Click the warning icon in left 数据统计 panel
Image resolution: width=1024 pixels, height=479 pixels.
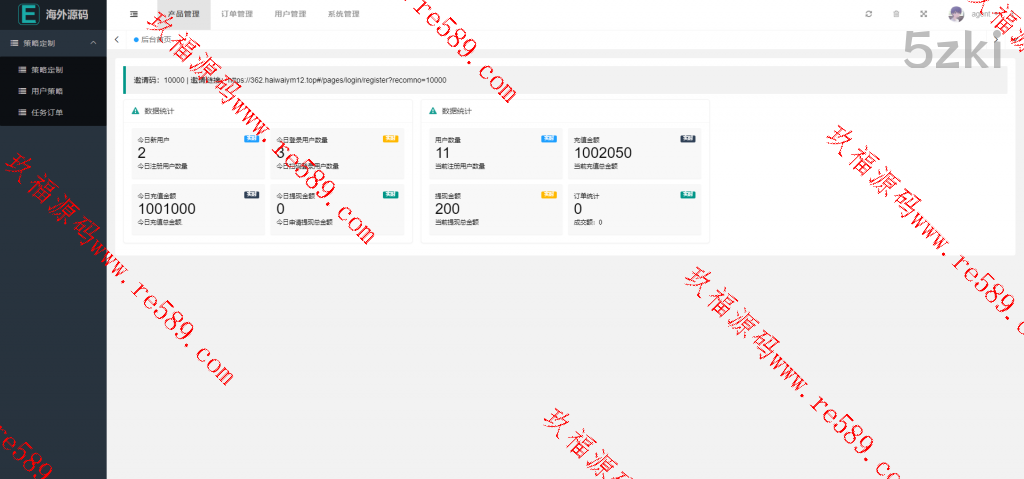click(135, 111)
